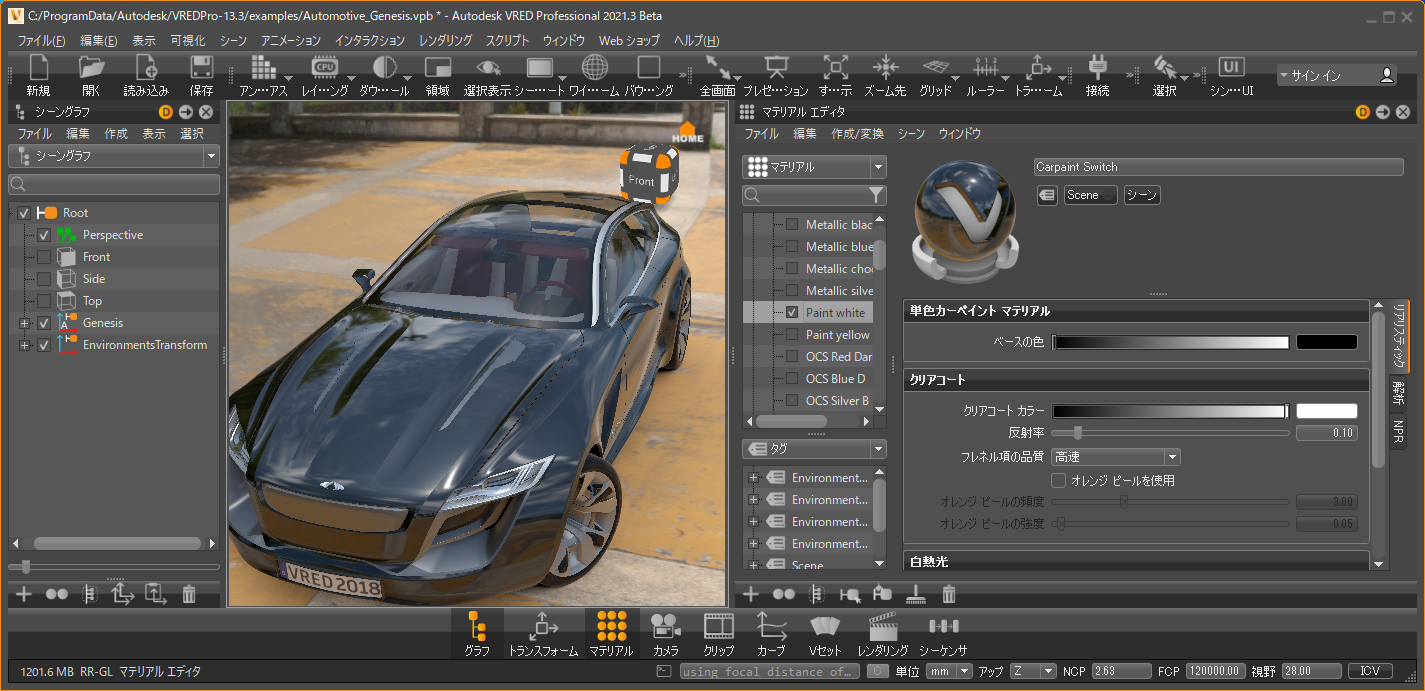The image size is (1425, 691).
Task: Click the white クリアコート カラー swatch
Action: point(1326,411)
